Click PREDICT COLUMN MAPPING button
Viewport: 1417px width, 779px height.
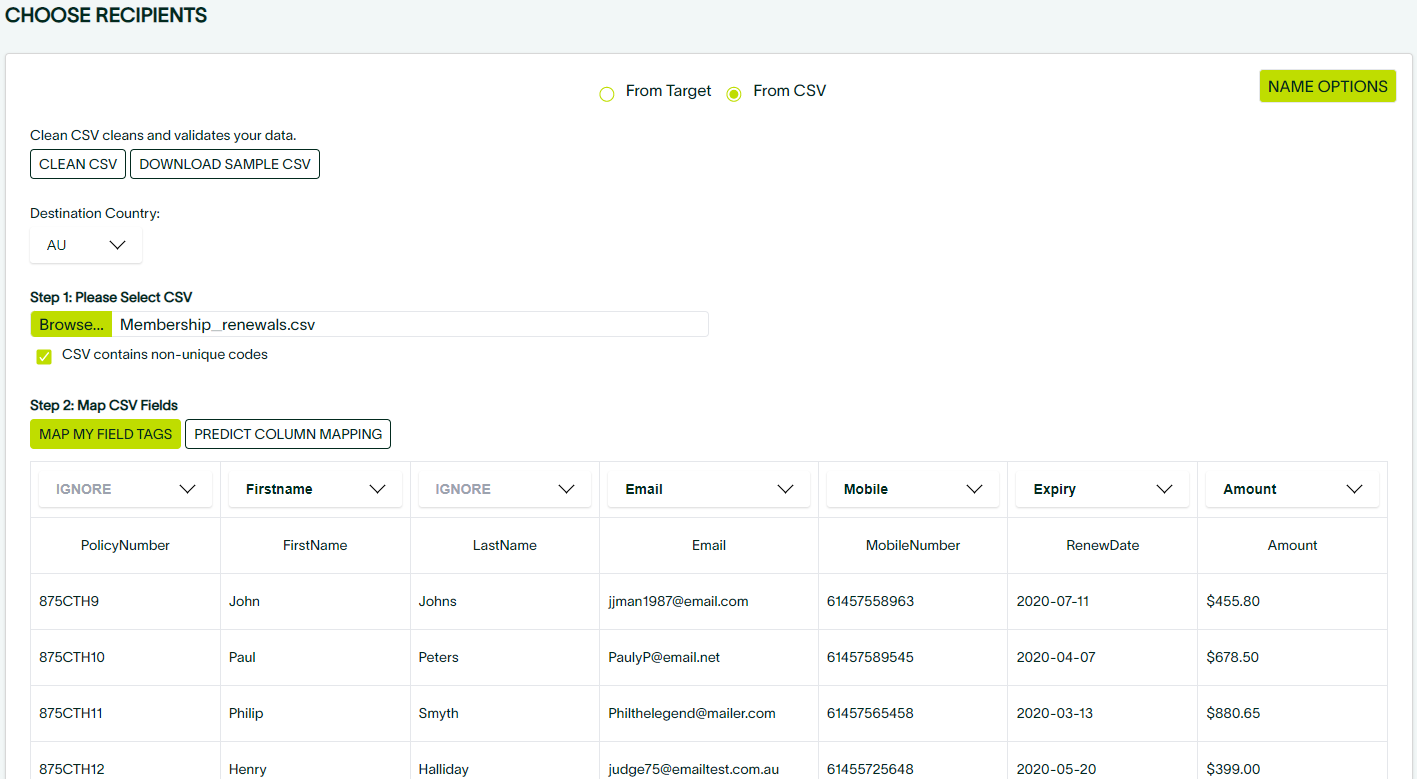coord(288,434)
